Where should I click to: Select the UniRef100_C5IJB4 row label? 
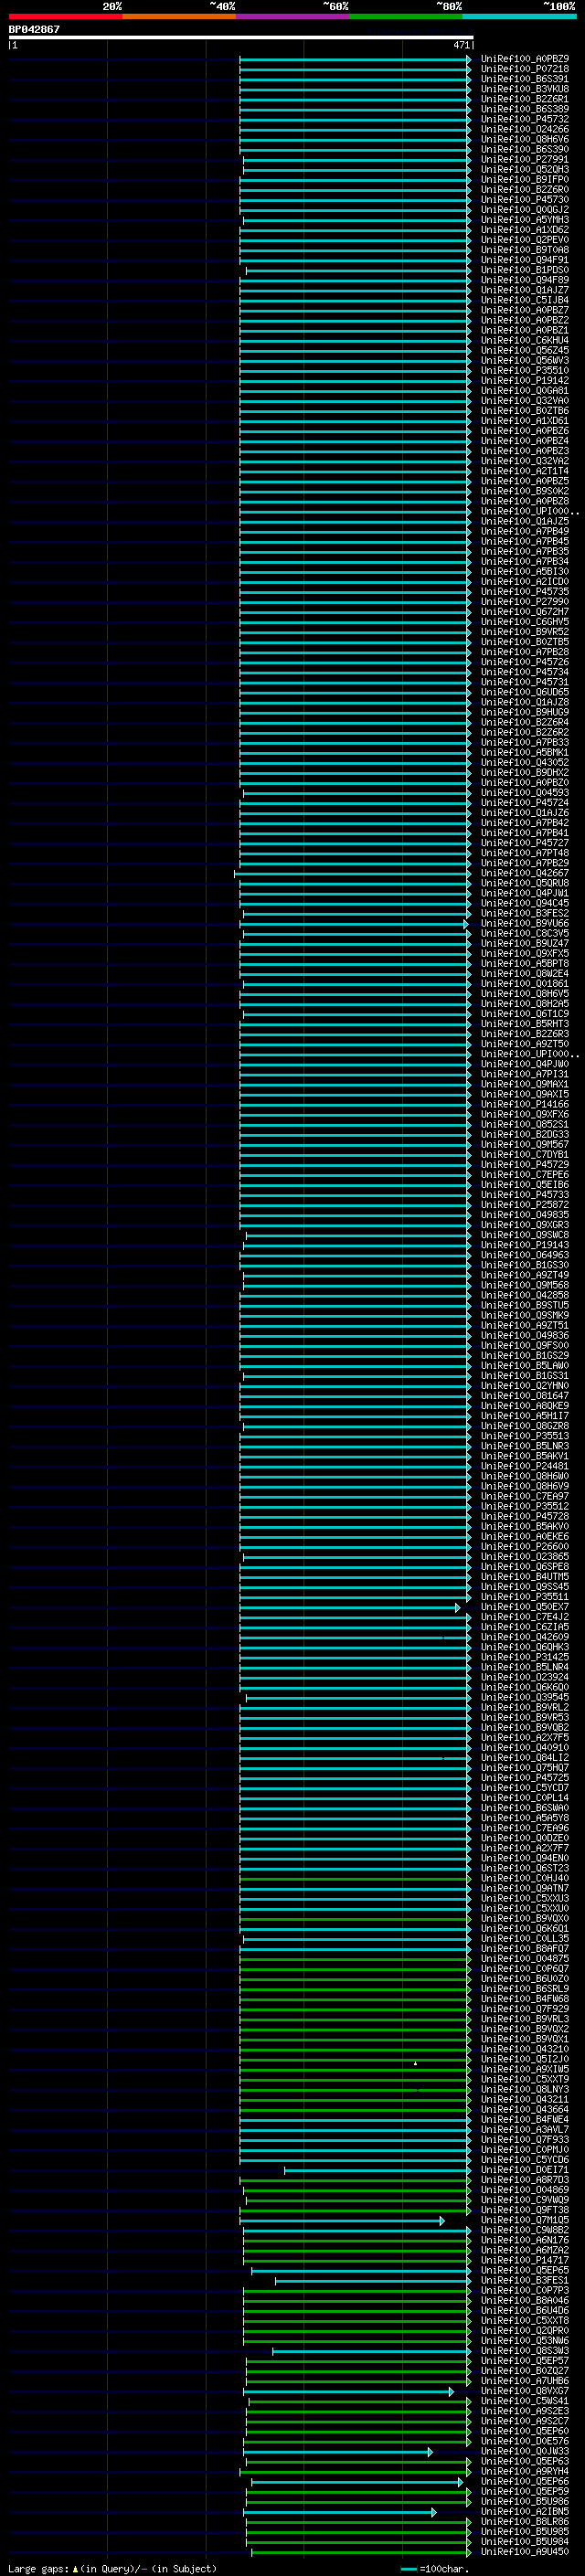(525, 300)
